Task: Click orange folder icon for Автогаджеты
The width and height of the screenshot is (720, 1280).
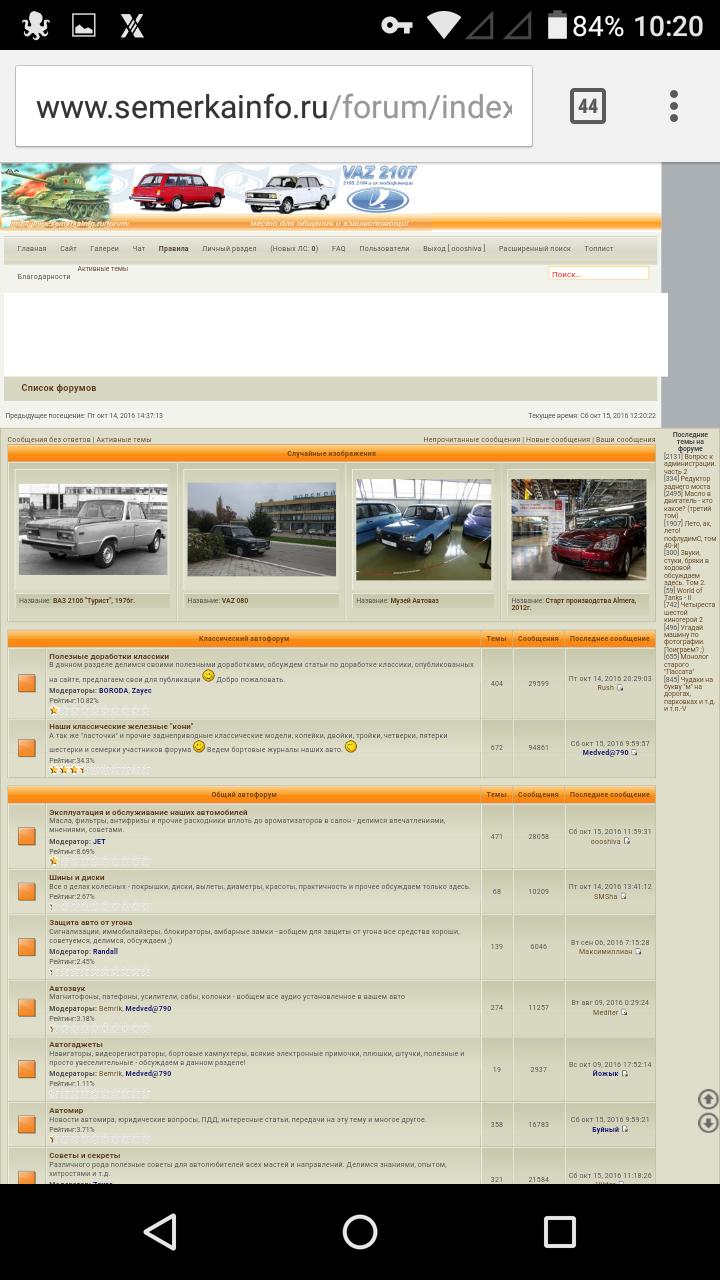Action: click(x=27, y=1069)
